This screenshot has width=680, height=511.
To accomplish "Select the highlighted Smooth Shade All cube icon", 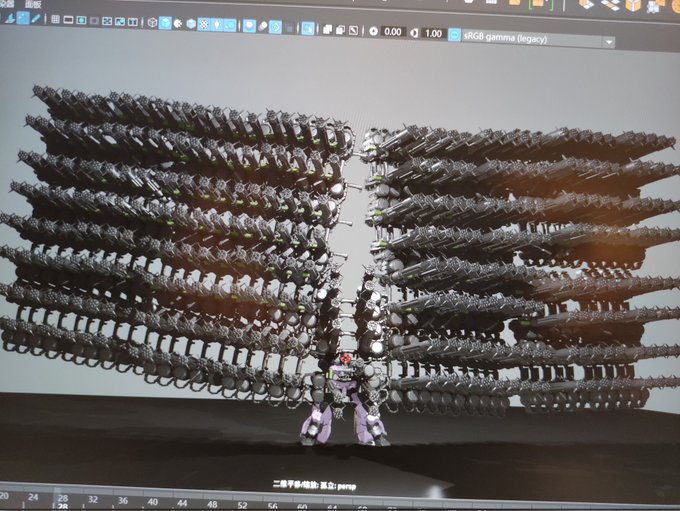I will click(x=165, y=23).
